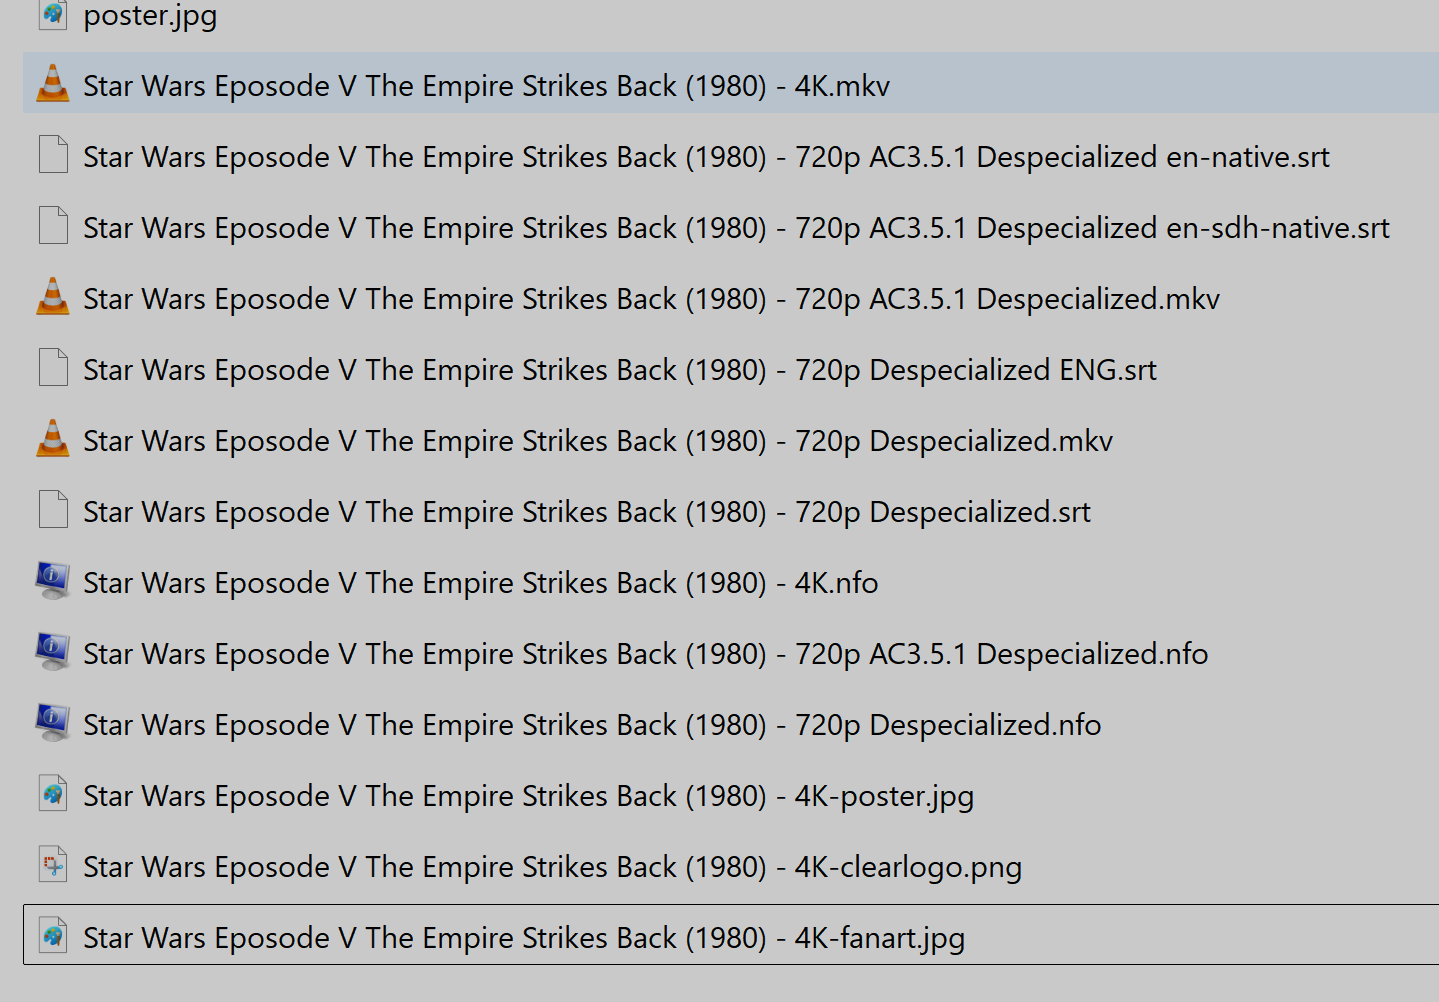
Task: Select the Empire Strikes Back 4K.mkv file name
Action: coord(486,86)
